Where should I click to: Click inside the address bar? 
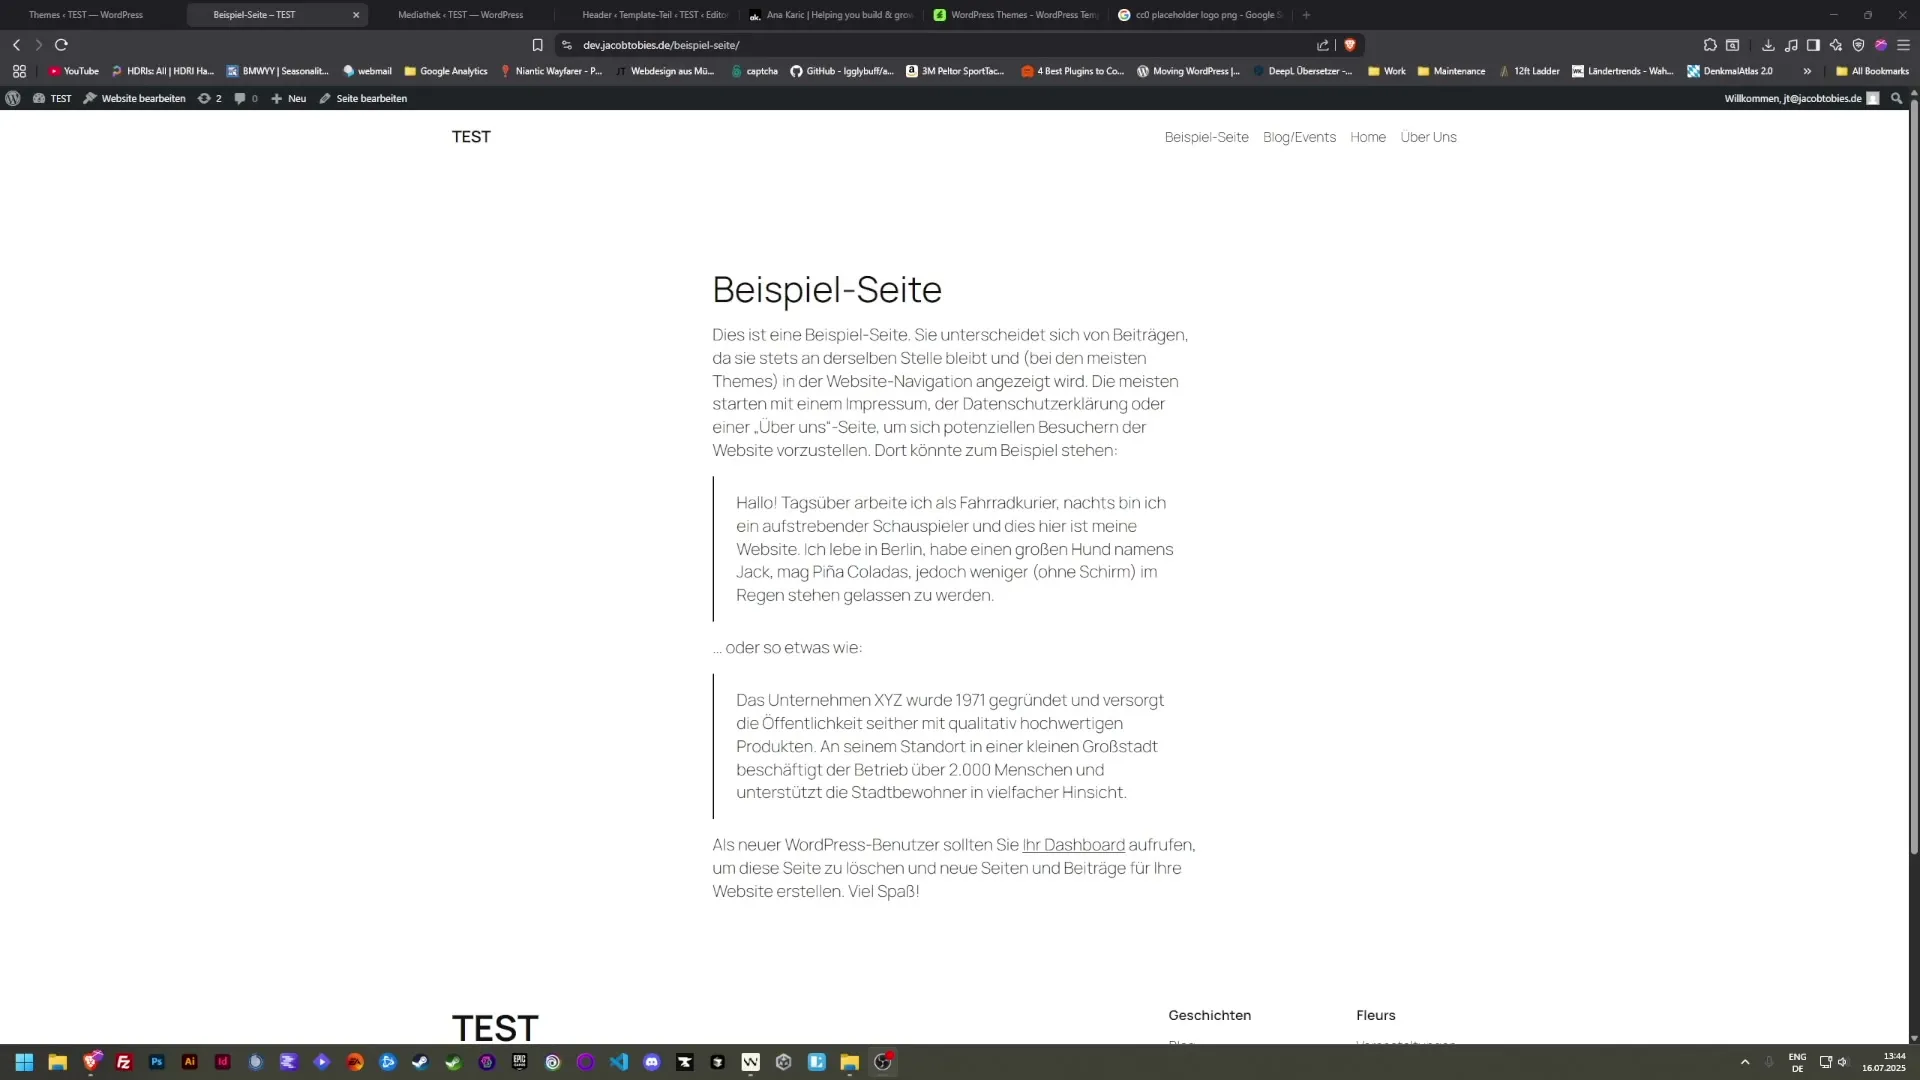(900, 45)
